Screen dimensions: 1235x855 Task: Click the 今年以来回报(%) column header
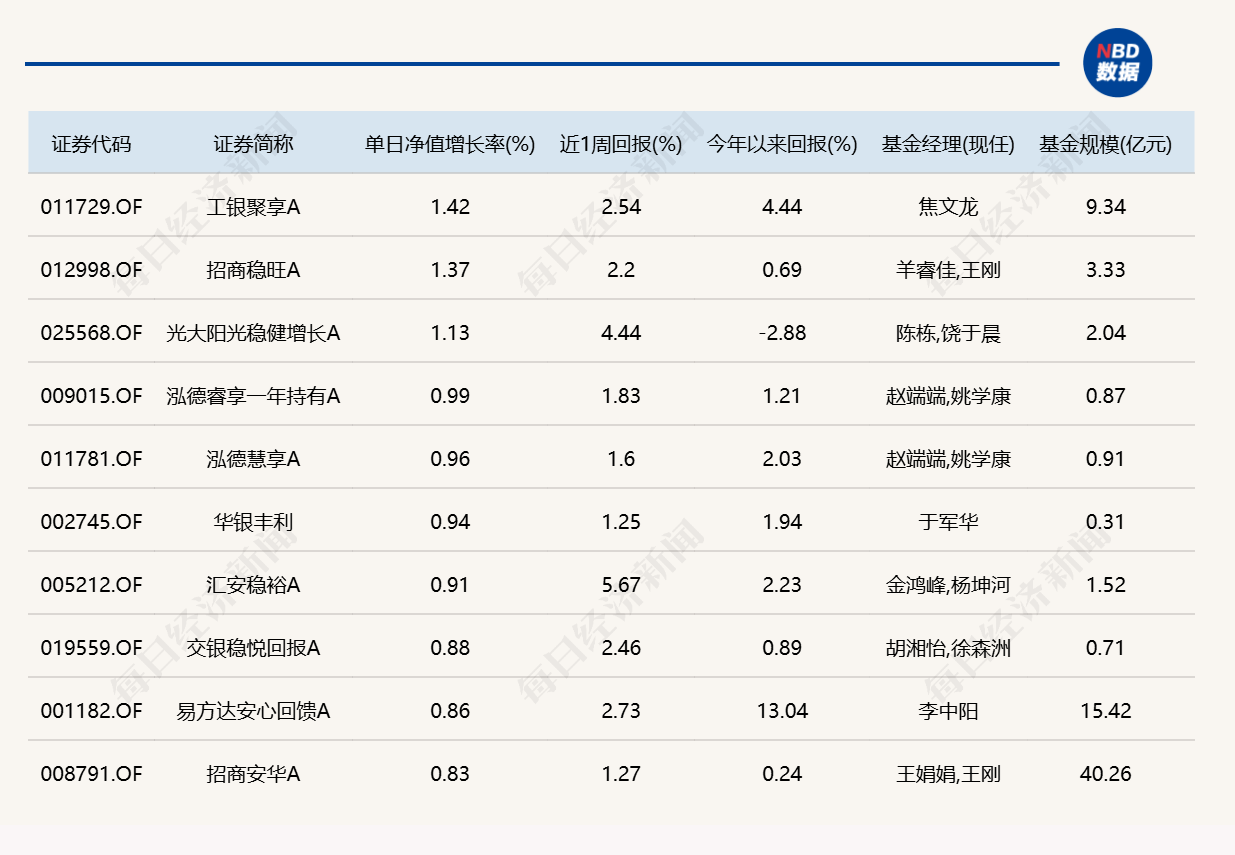tap(782, 144)
